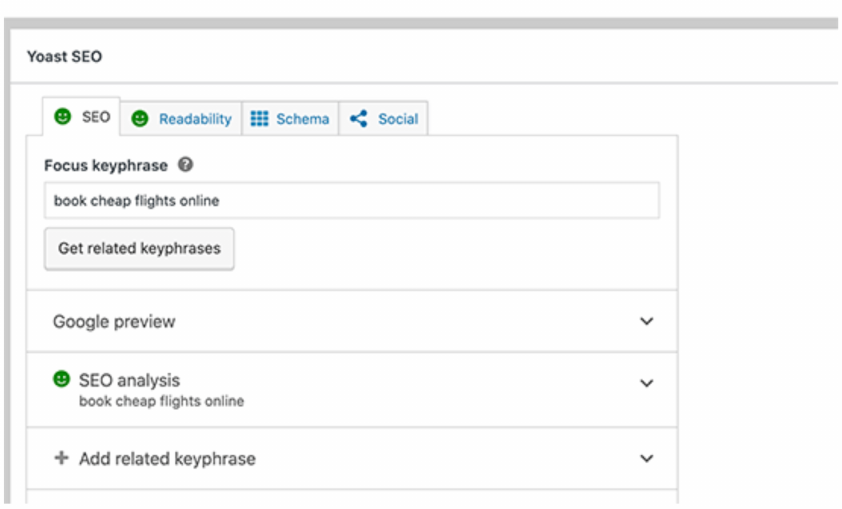The image size is (842, 509).
Task: Click the Social share icon
Action: coord(358,119)
